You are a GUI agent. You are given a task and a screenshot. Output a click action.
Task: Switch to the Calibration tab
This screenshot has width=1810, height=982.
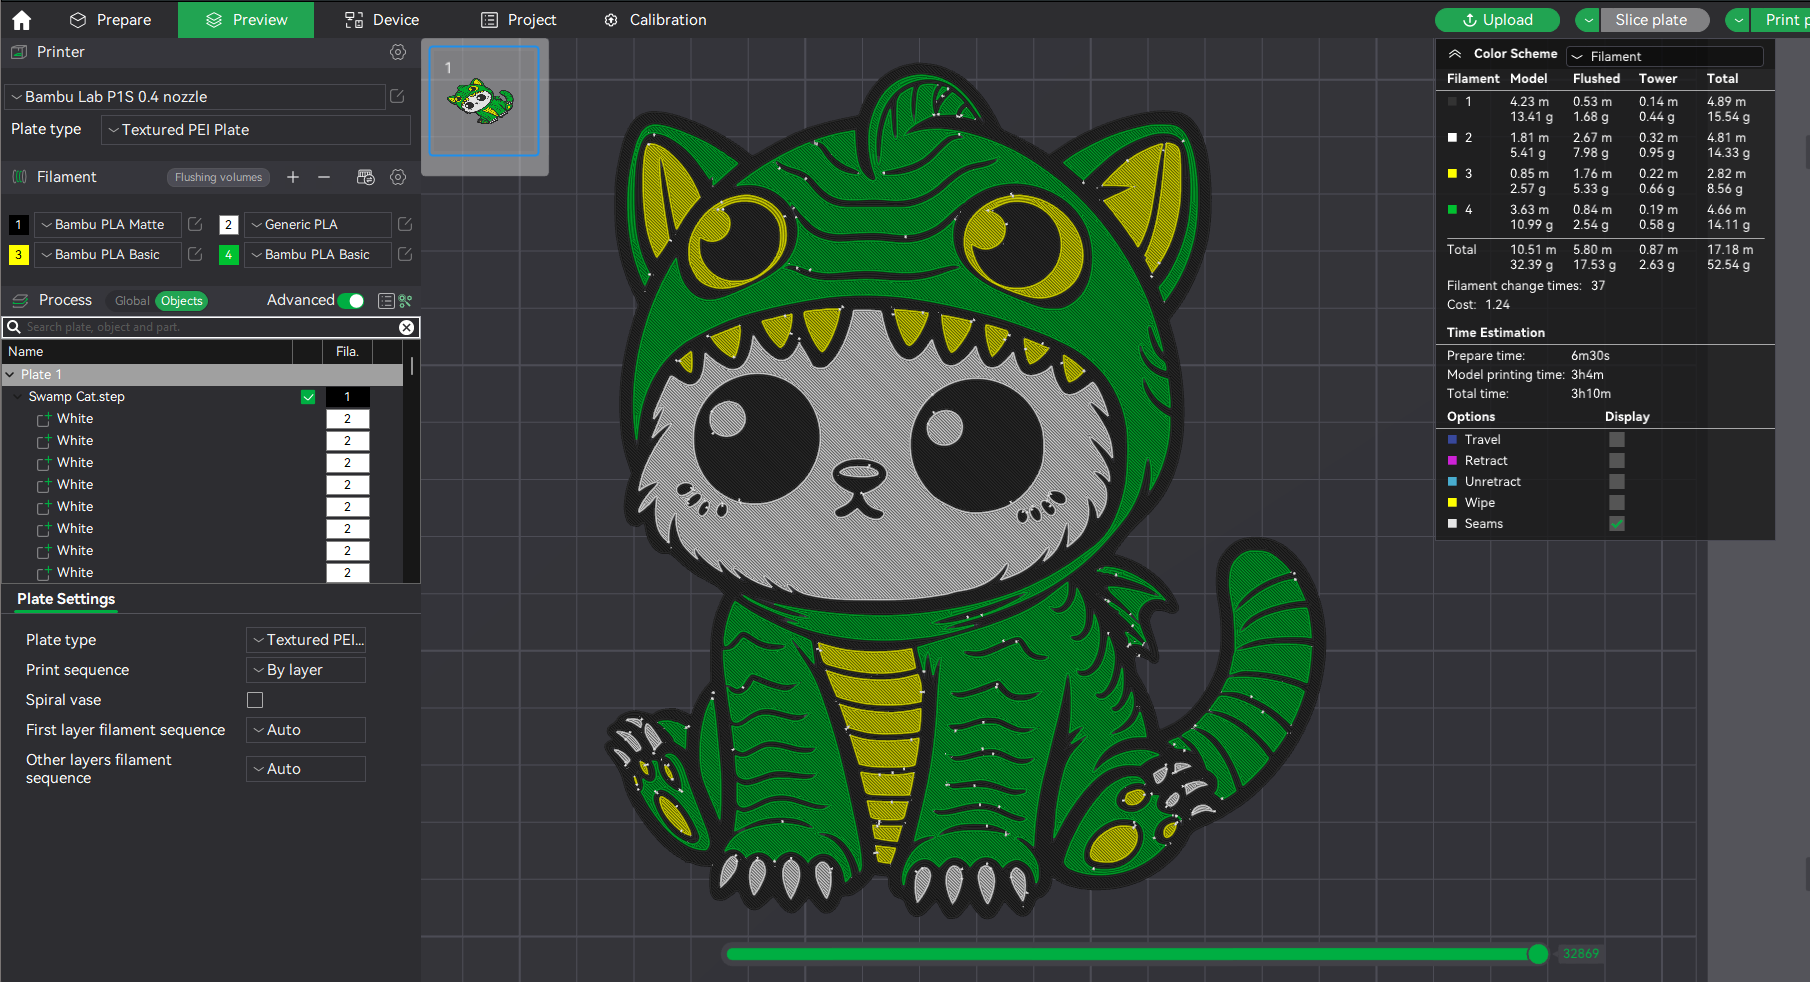[655, 20]
